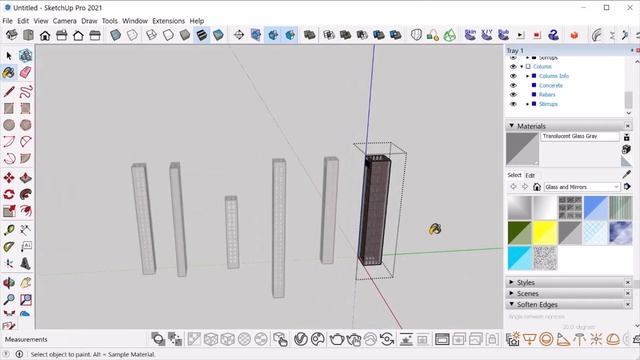Open the Draw menu
Viewport: 640px width, 360px height.
click(89, 21)
